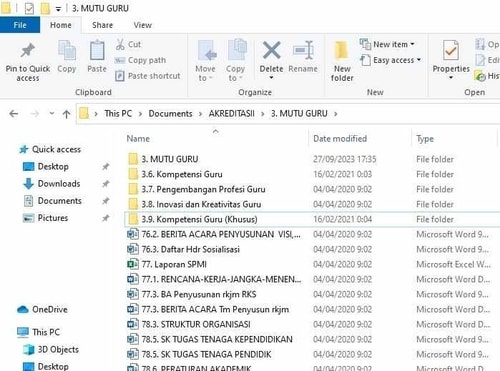Expand the Easy access dropdown
This screenshot has width=500, height=371.
tap(391, 60)
